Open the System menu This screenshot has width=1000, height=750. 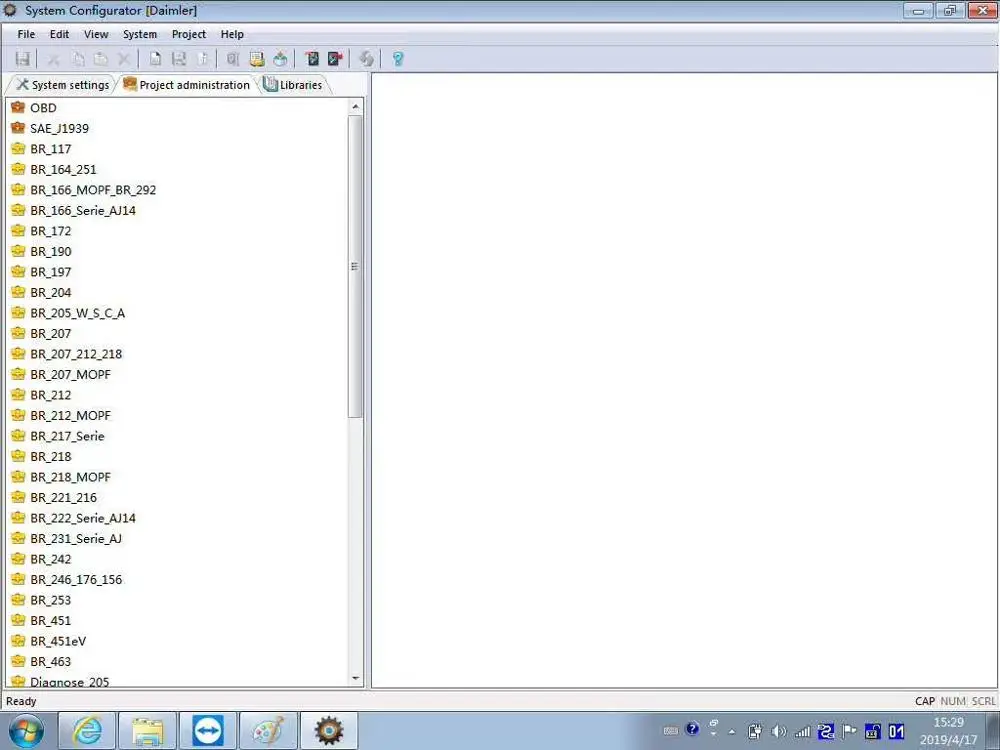coord(140,34)
